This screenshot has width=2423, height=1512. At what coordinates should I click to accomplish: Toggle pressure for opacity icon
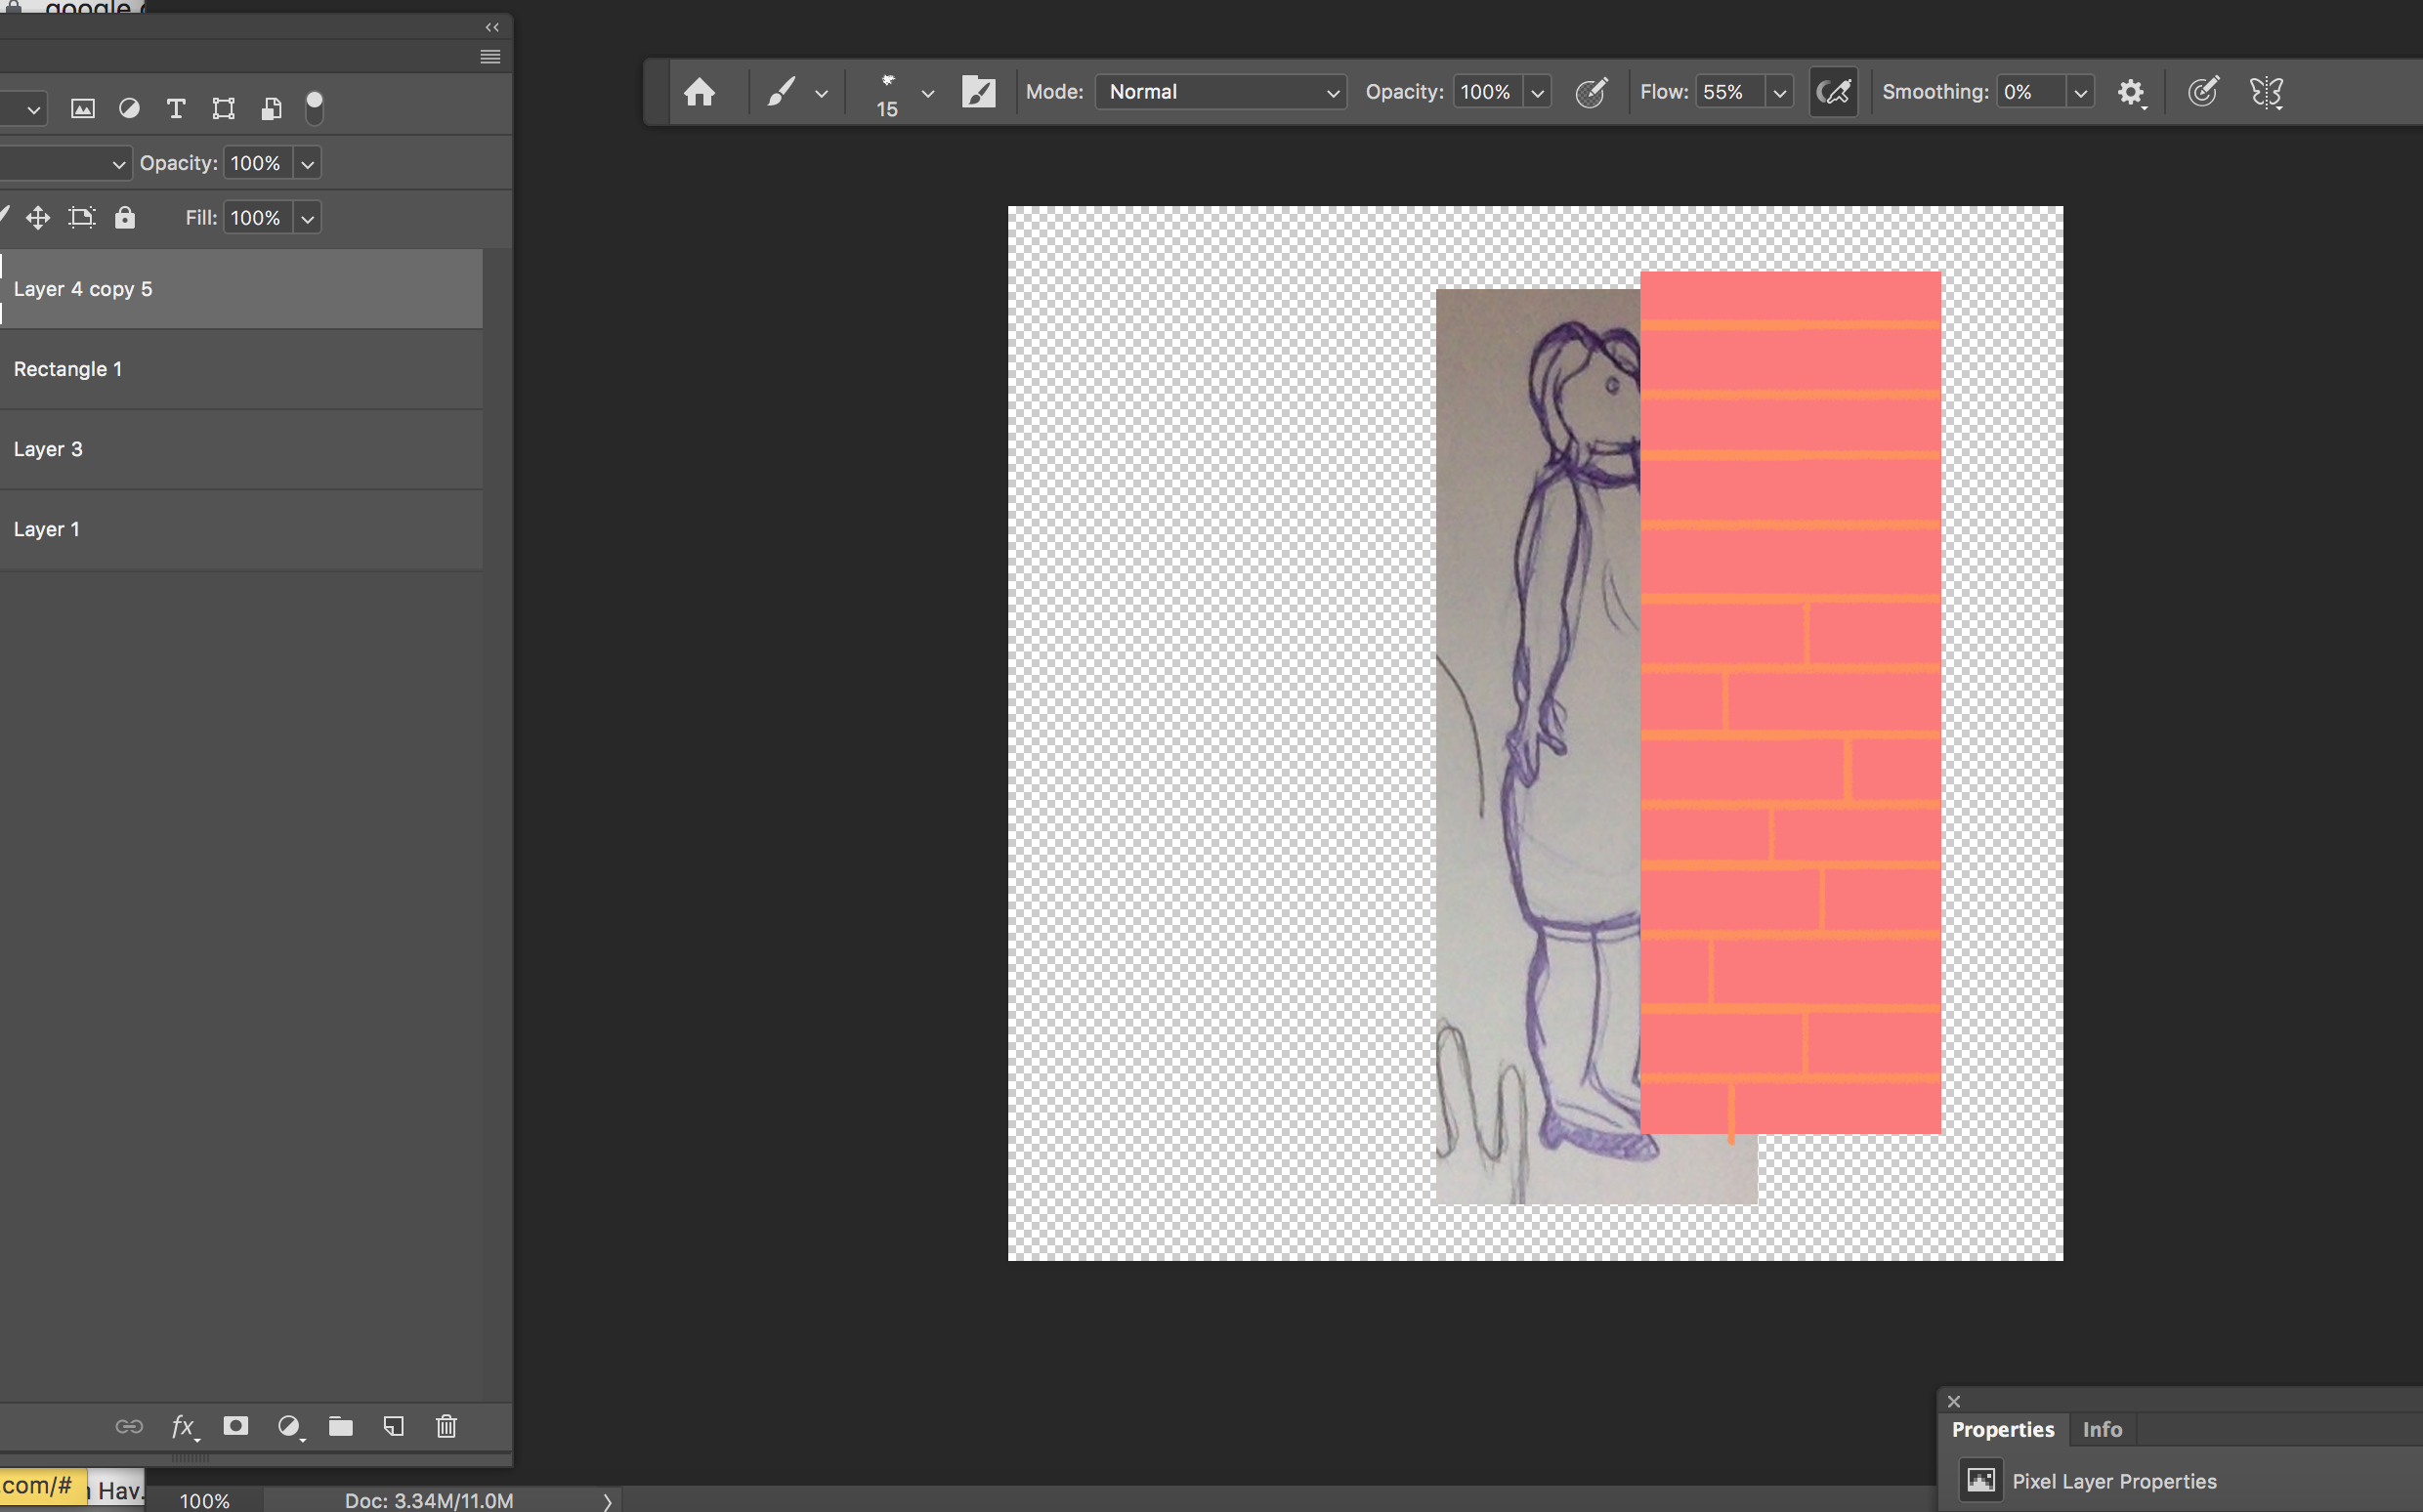click(x=1590, y=92)
